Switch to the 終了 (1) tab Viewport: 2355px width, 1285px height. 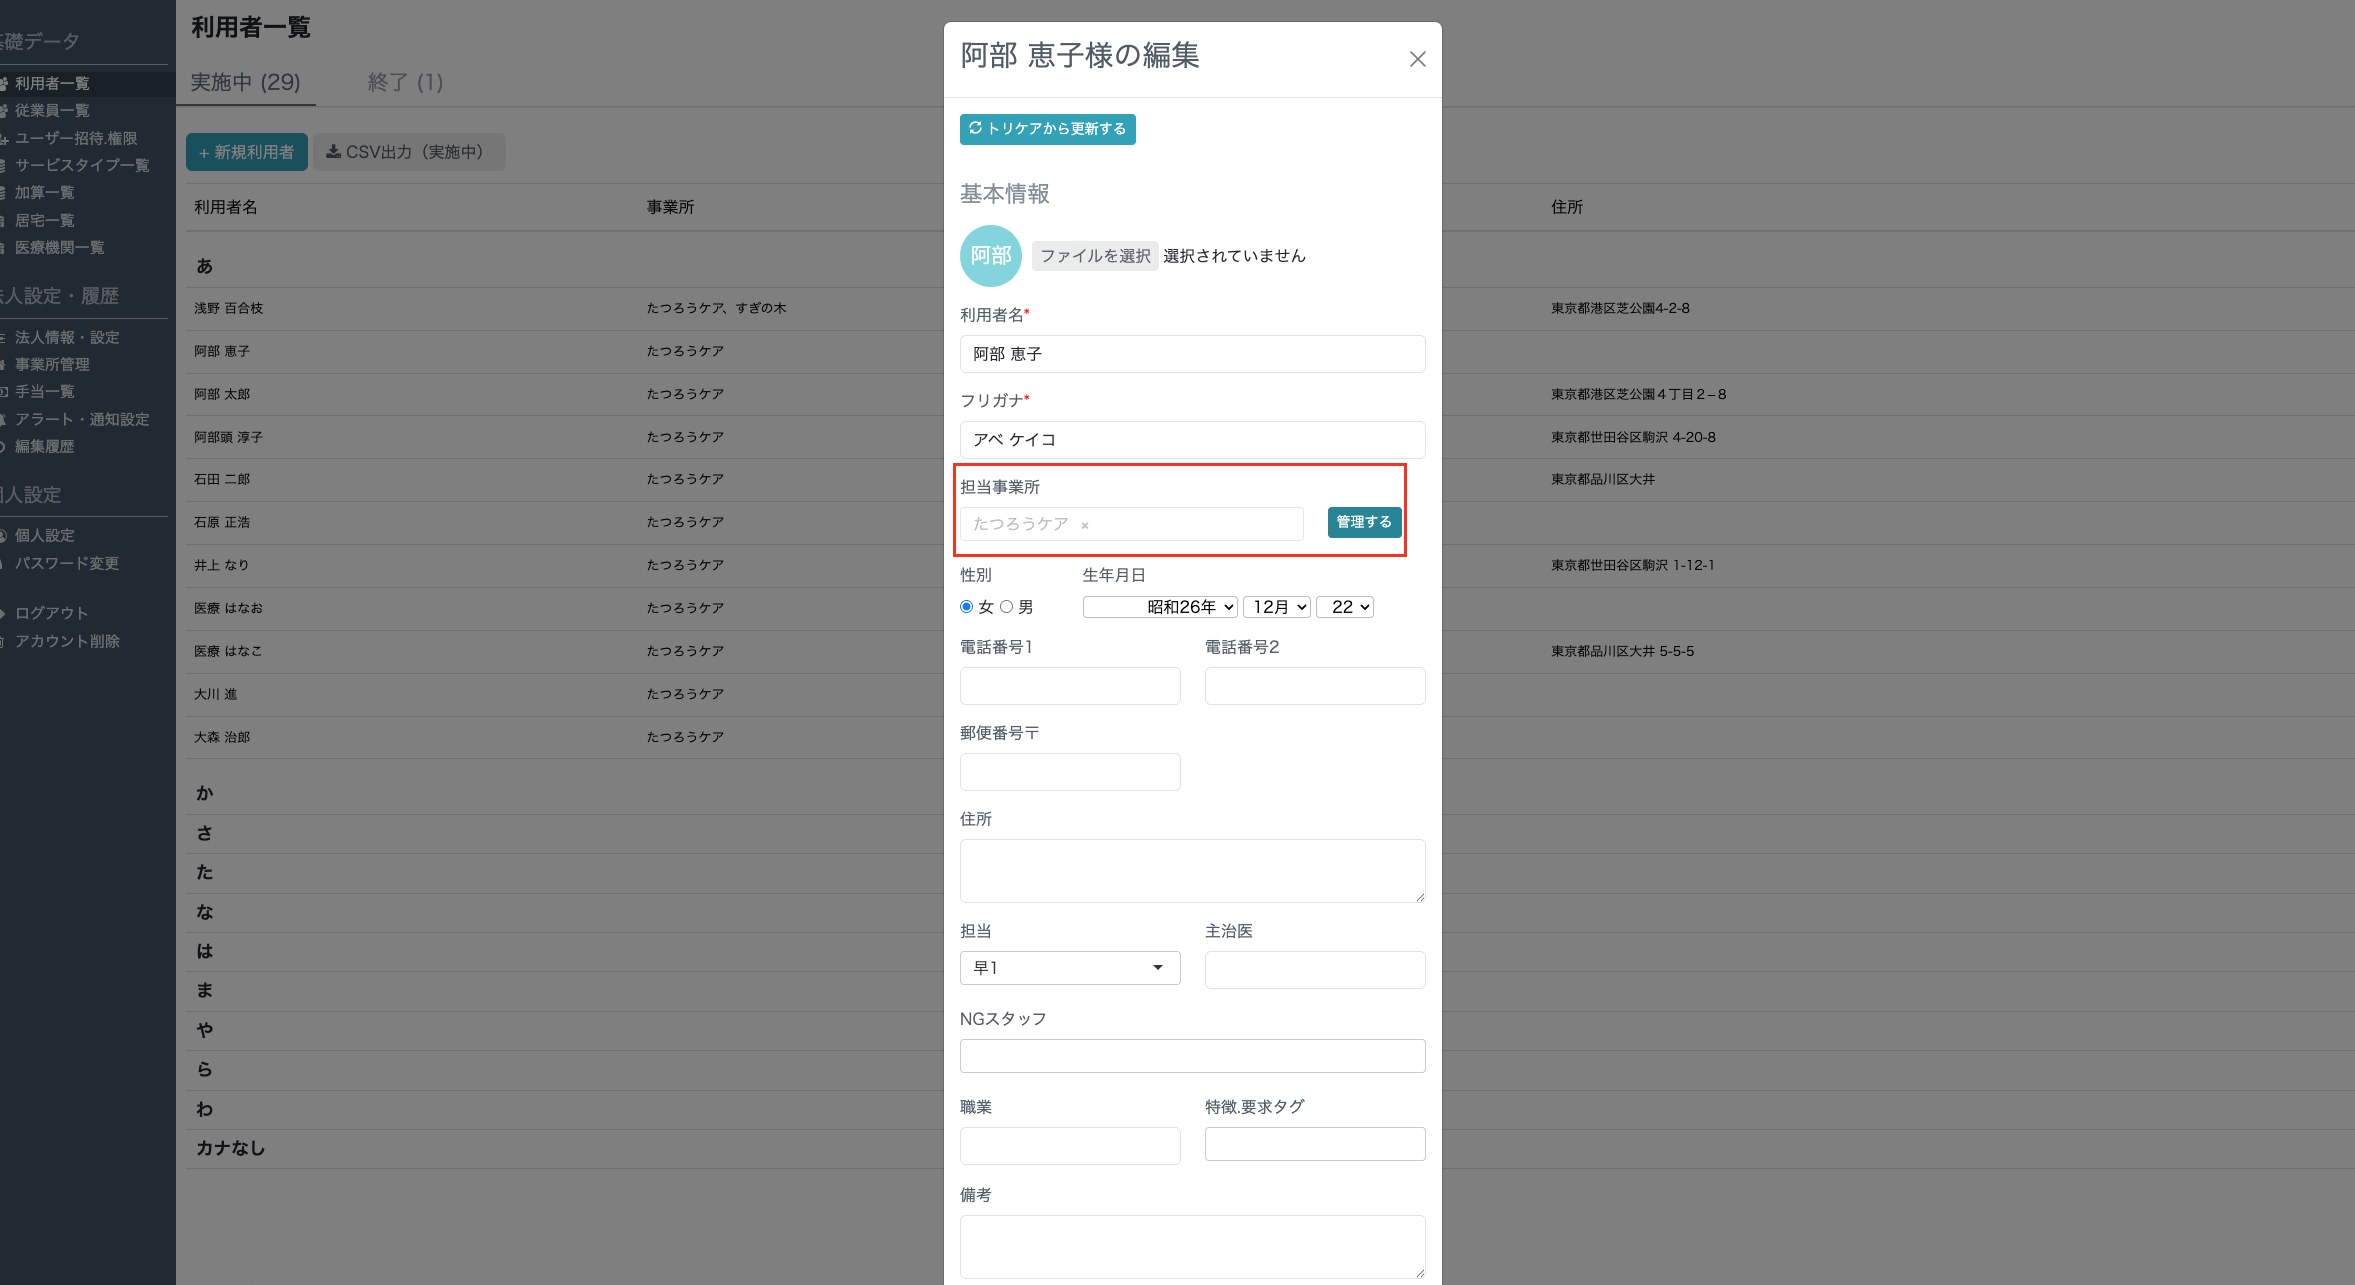click(405, 82)
